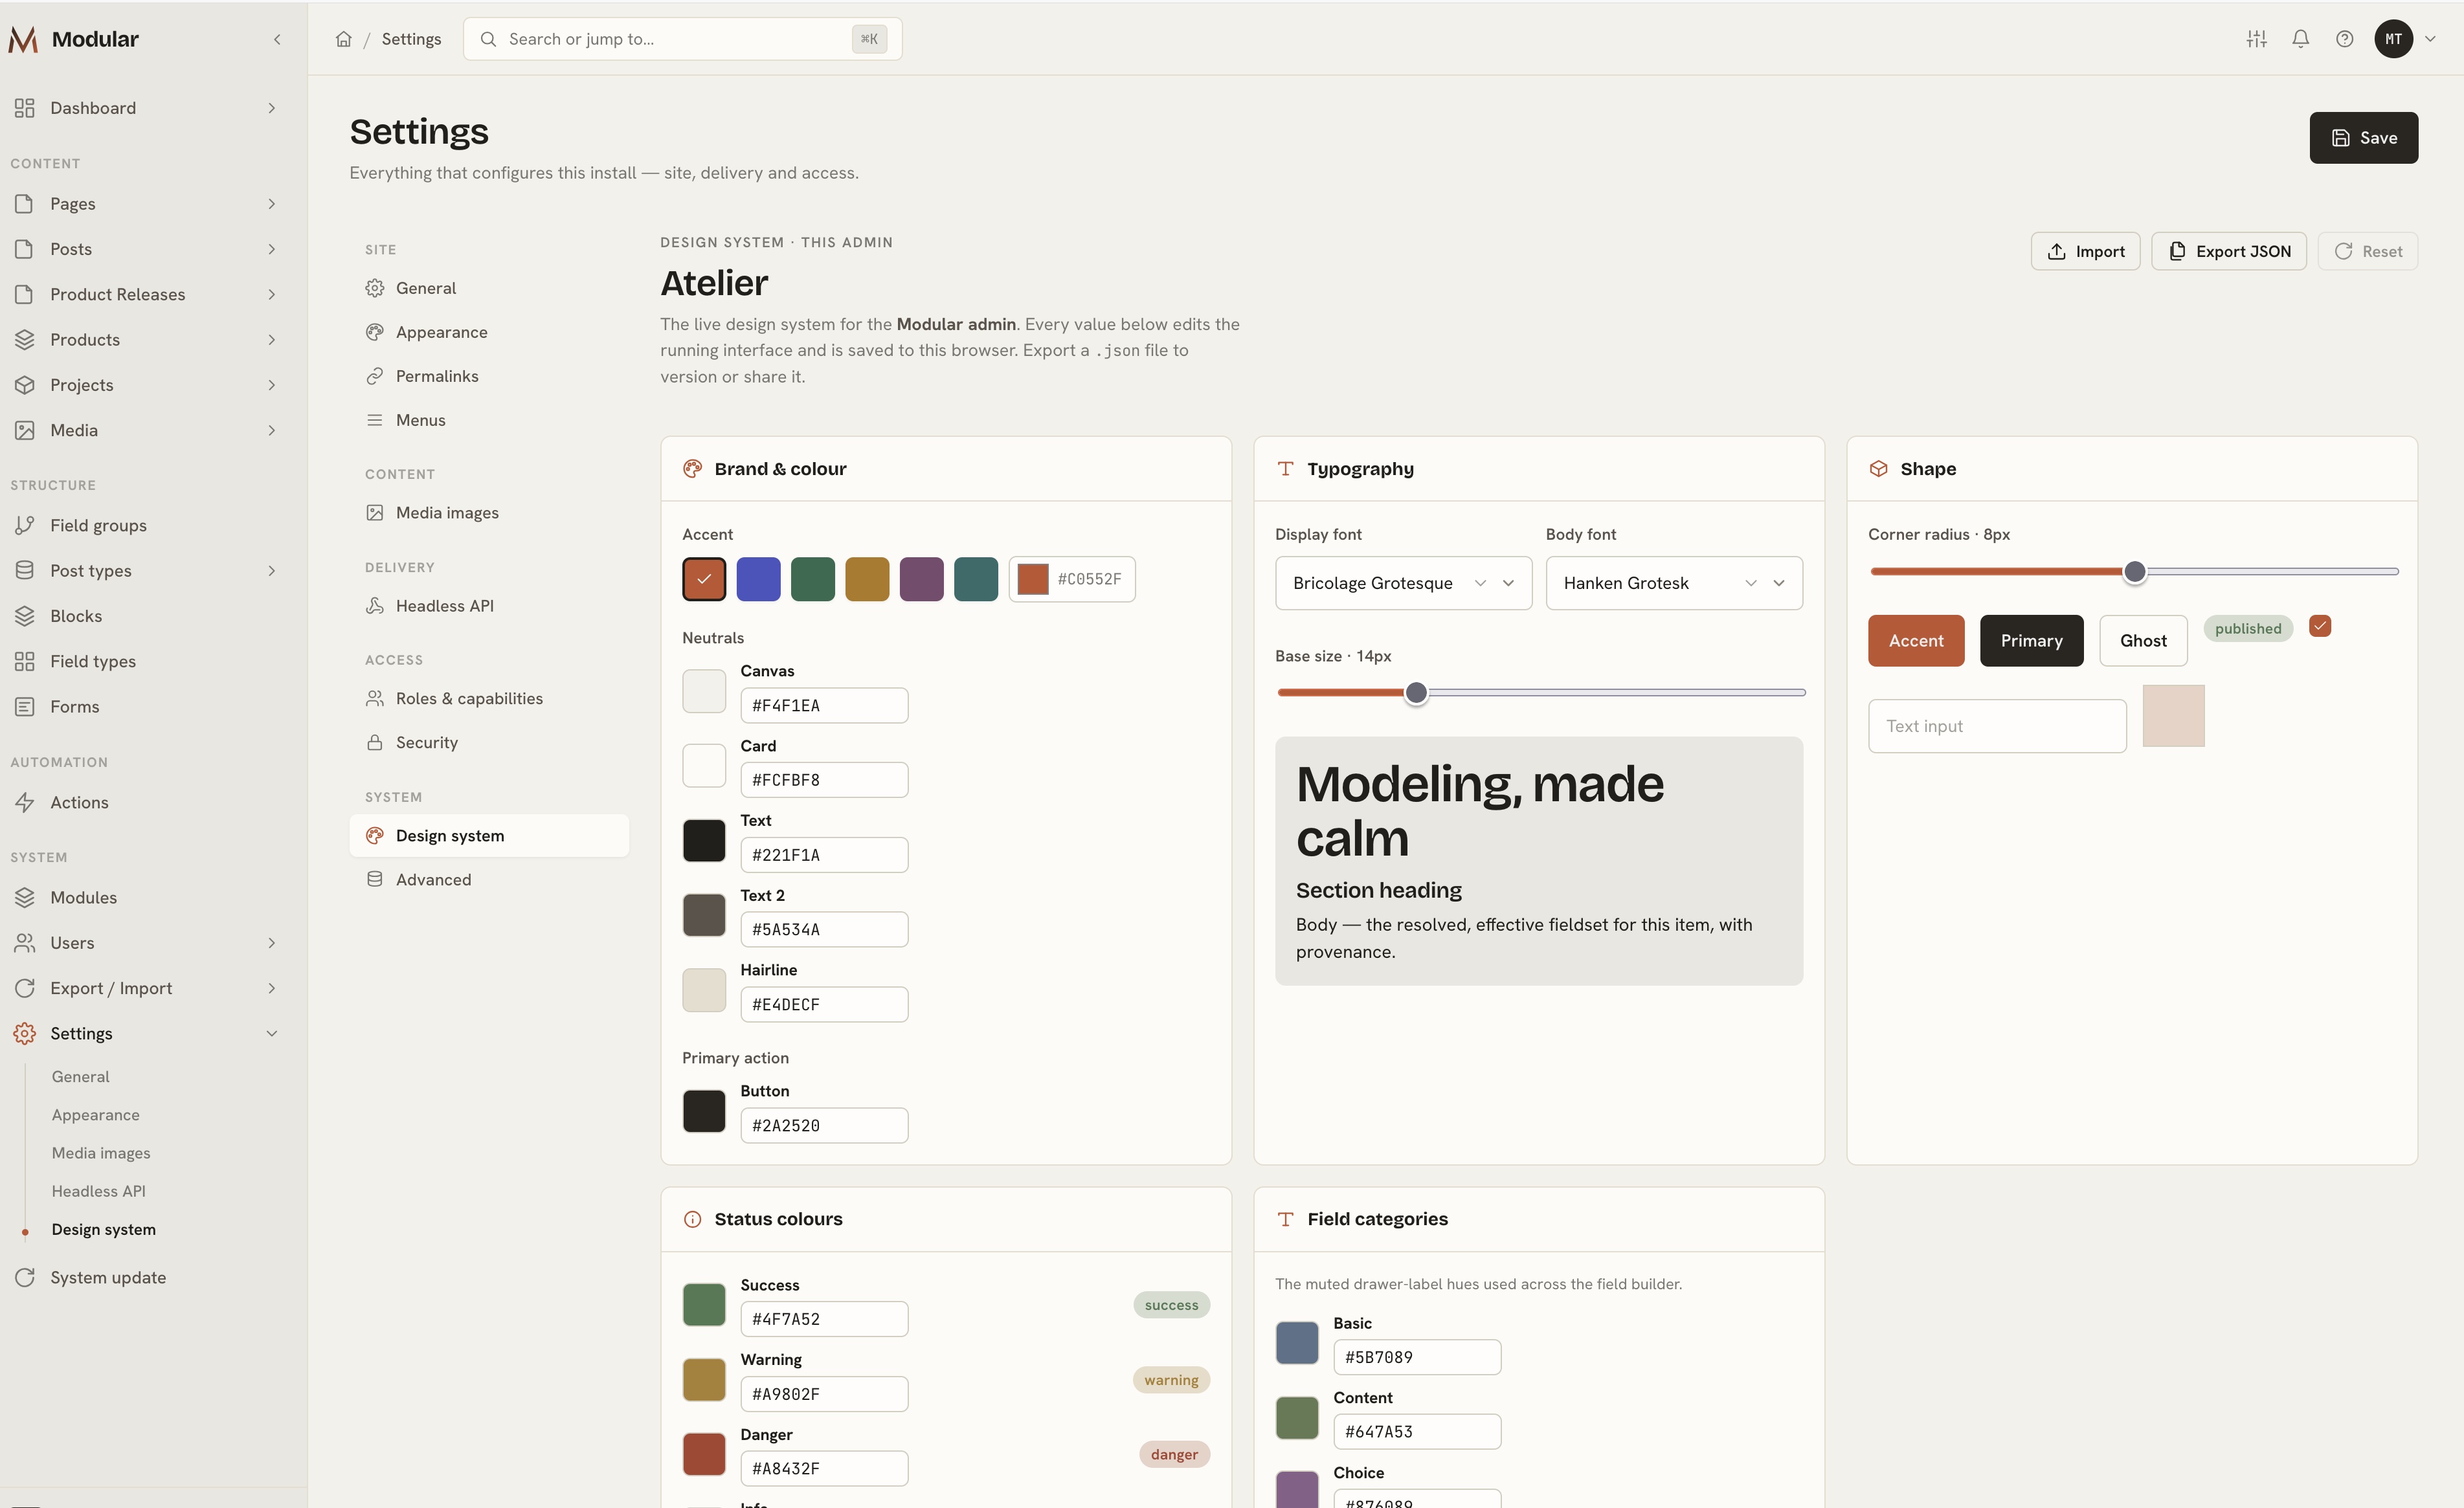The image size is (2464, 1508).
Task: Click the MT user avatar
Action: coord(2393,39)
